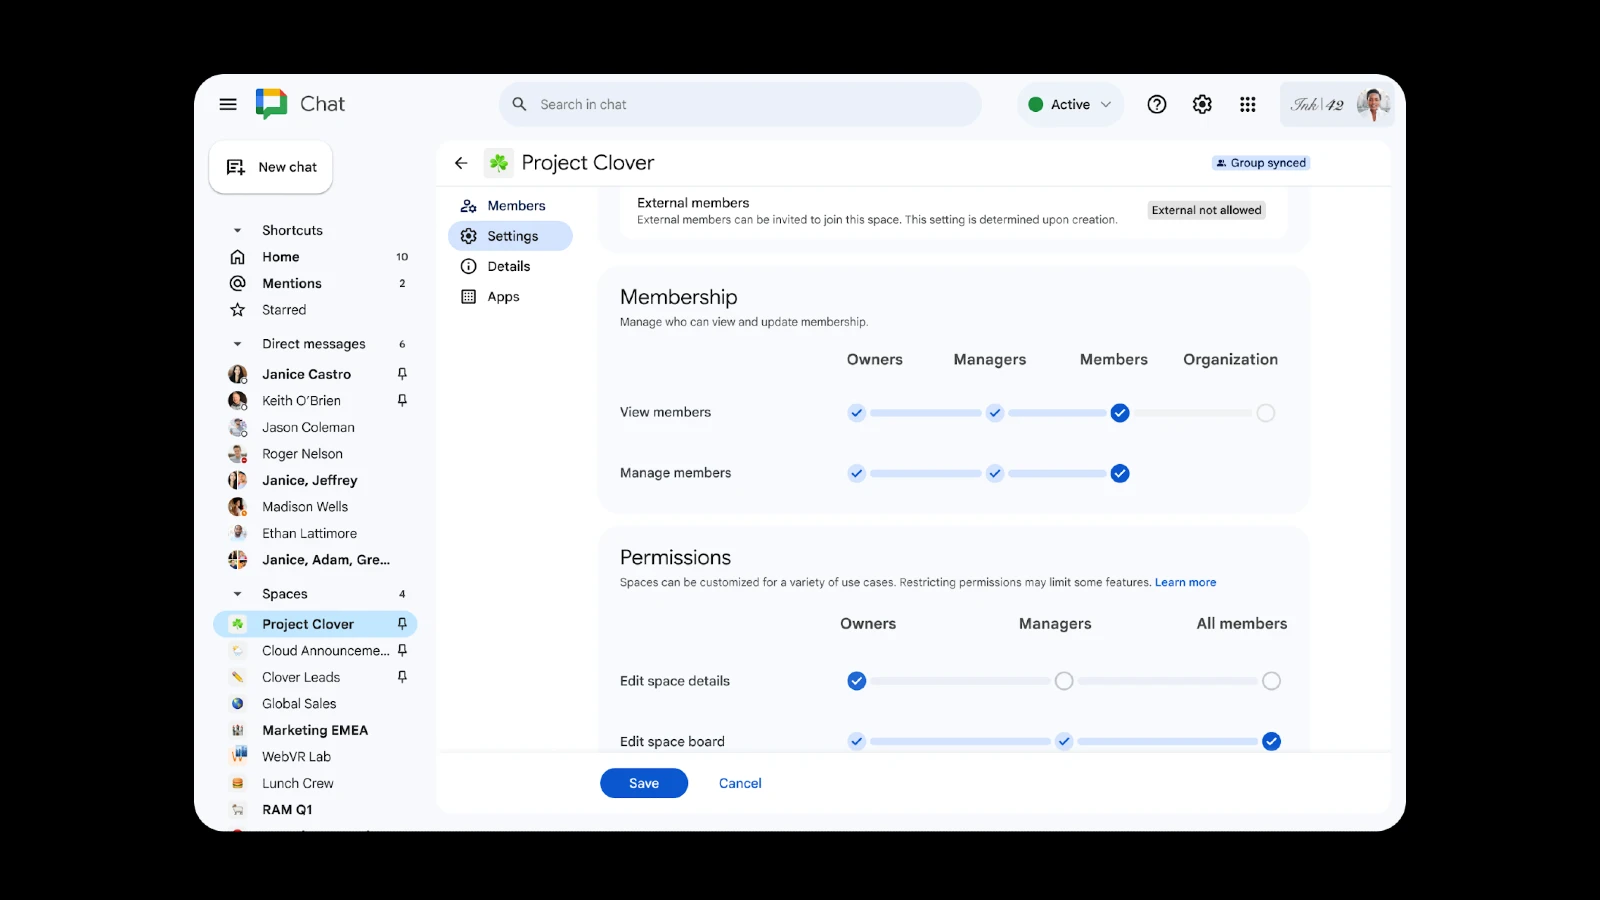Set Manage members to Owners
The image size is (1600, 900).
tap(857, 474)
